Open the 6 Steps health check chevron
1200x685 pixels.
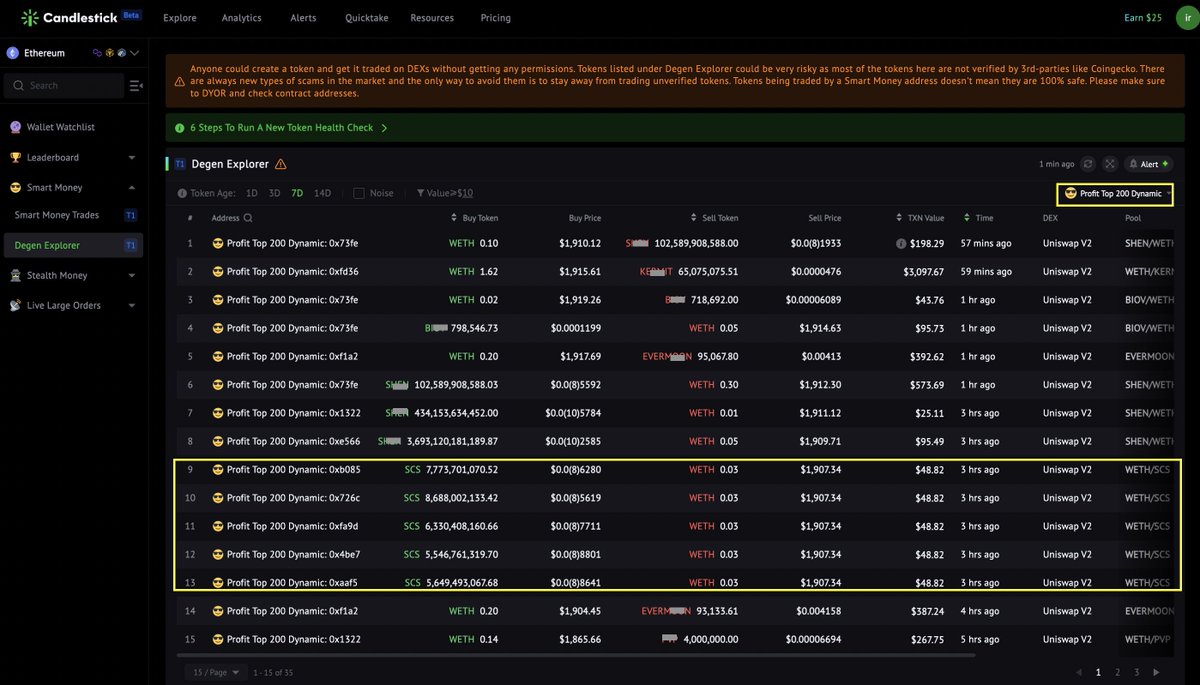point(385,128)
